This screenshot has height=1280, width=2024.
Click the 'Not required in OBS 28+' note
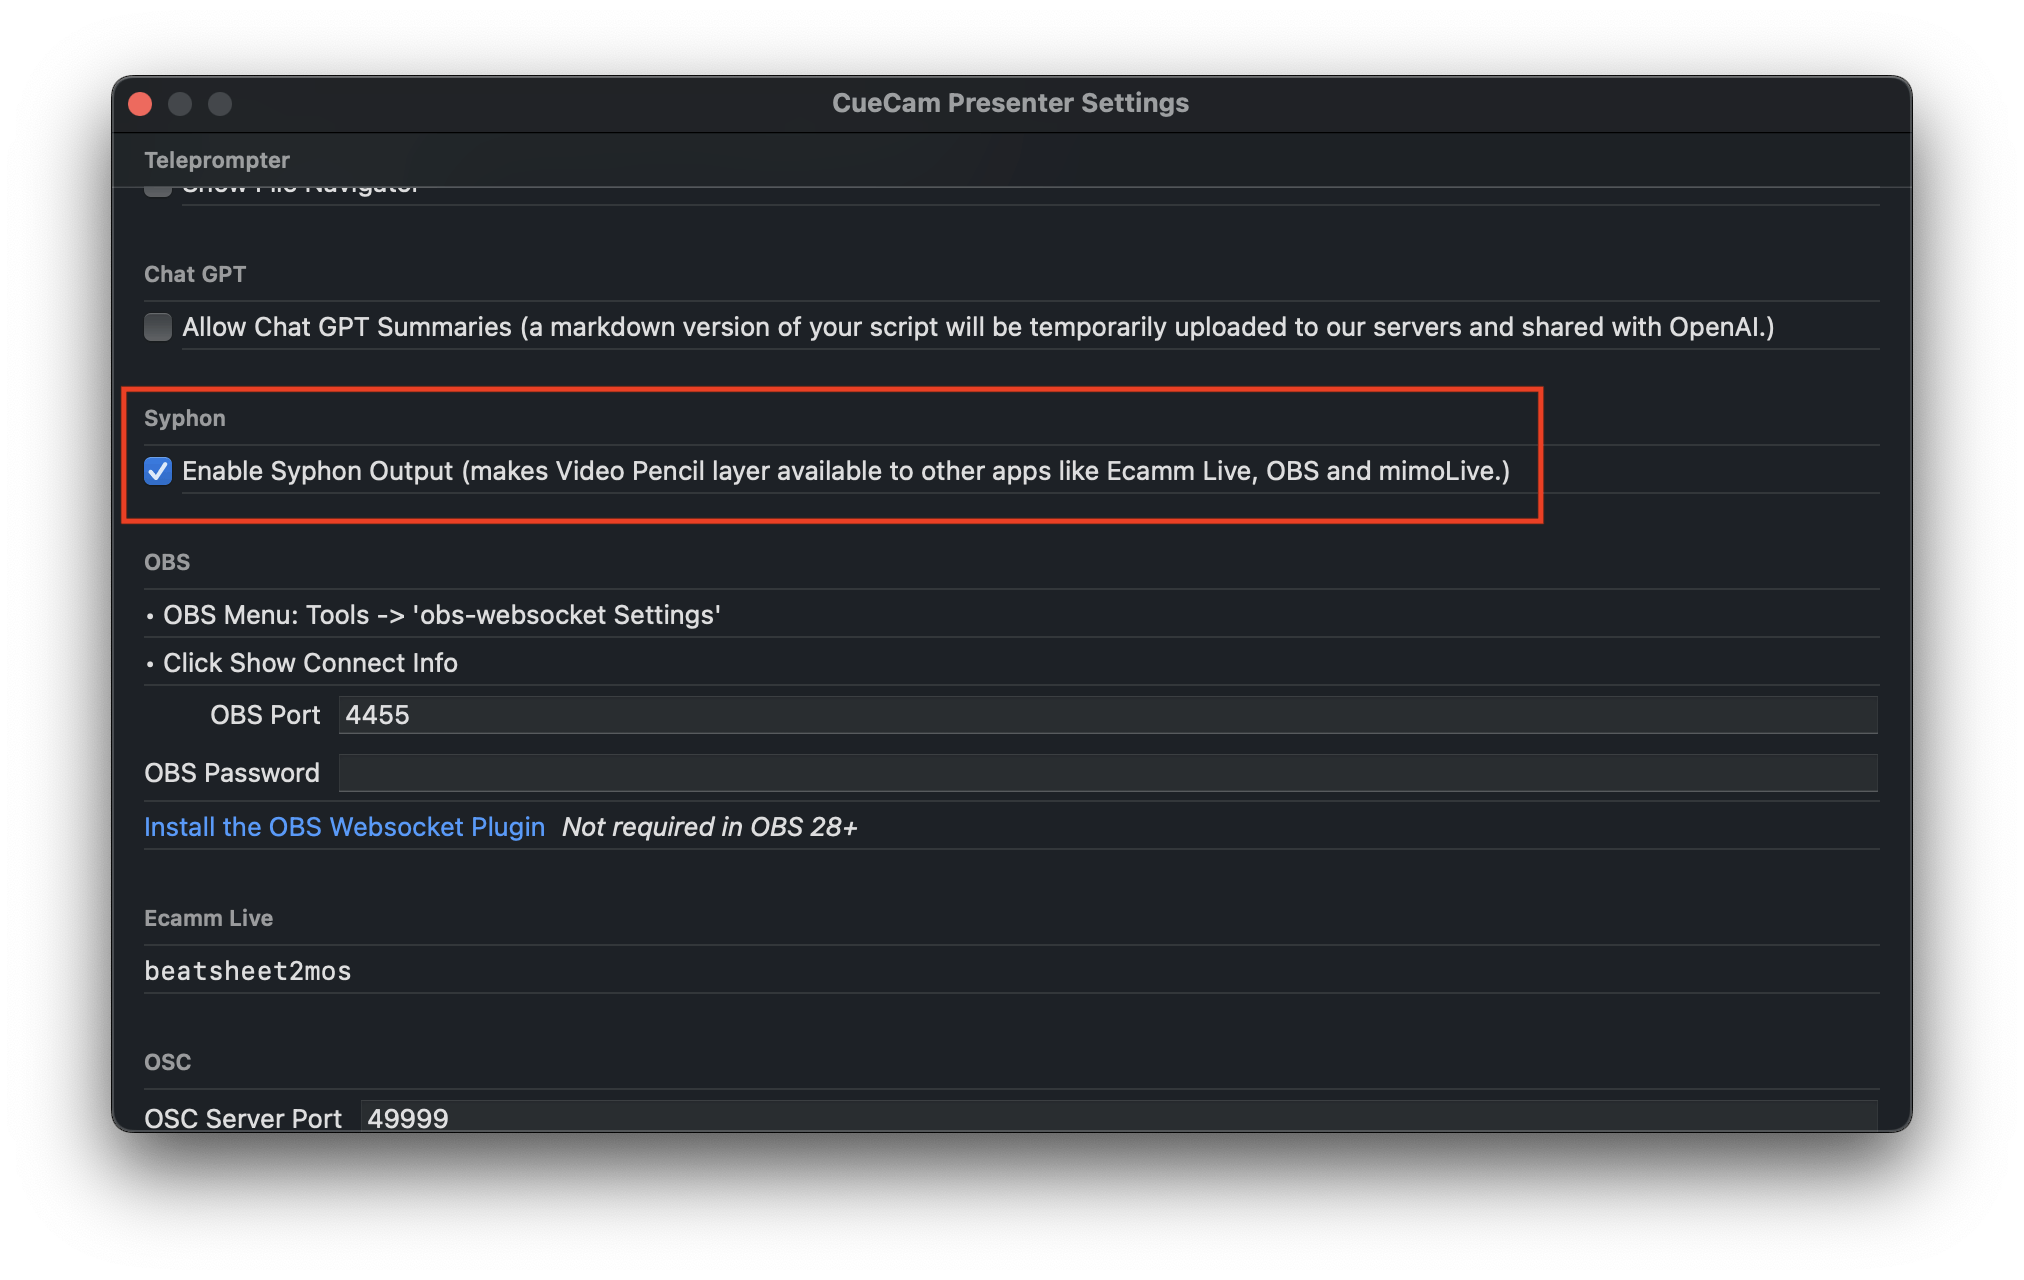click(709, 827)
